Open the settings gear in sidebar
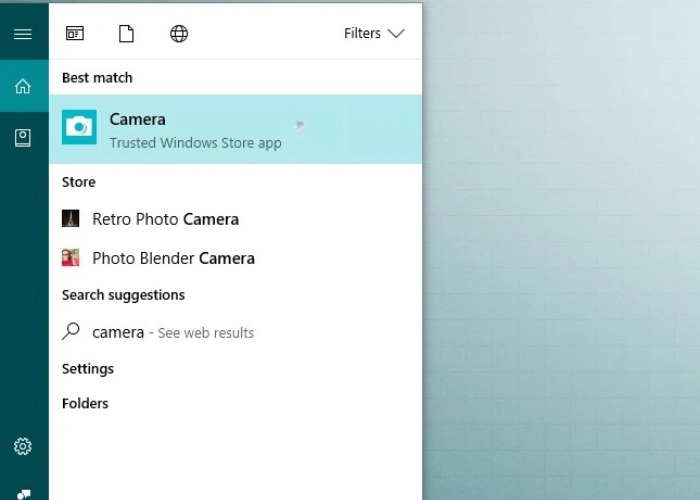Viewport: 700px width, 500px height. [22, 446]
